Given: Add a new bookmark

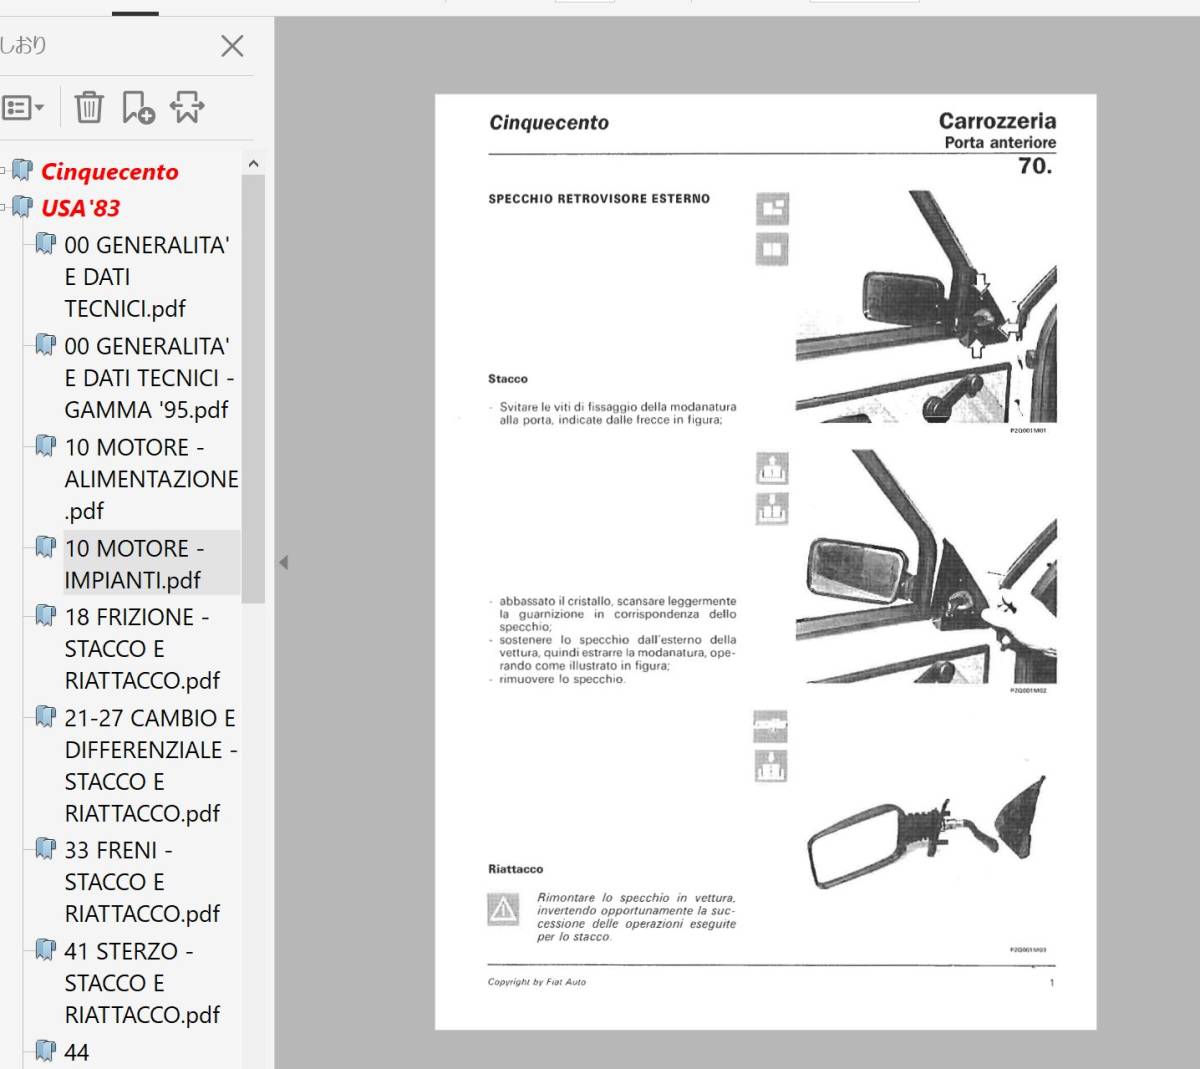Looking at the screenshot, I should coord(138,107).
